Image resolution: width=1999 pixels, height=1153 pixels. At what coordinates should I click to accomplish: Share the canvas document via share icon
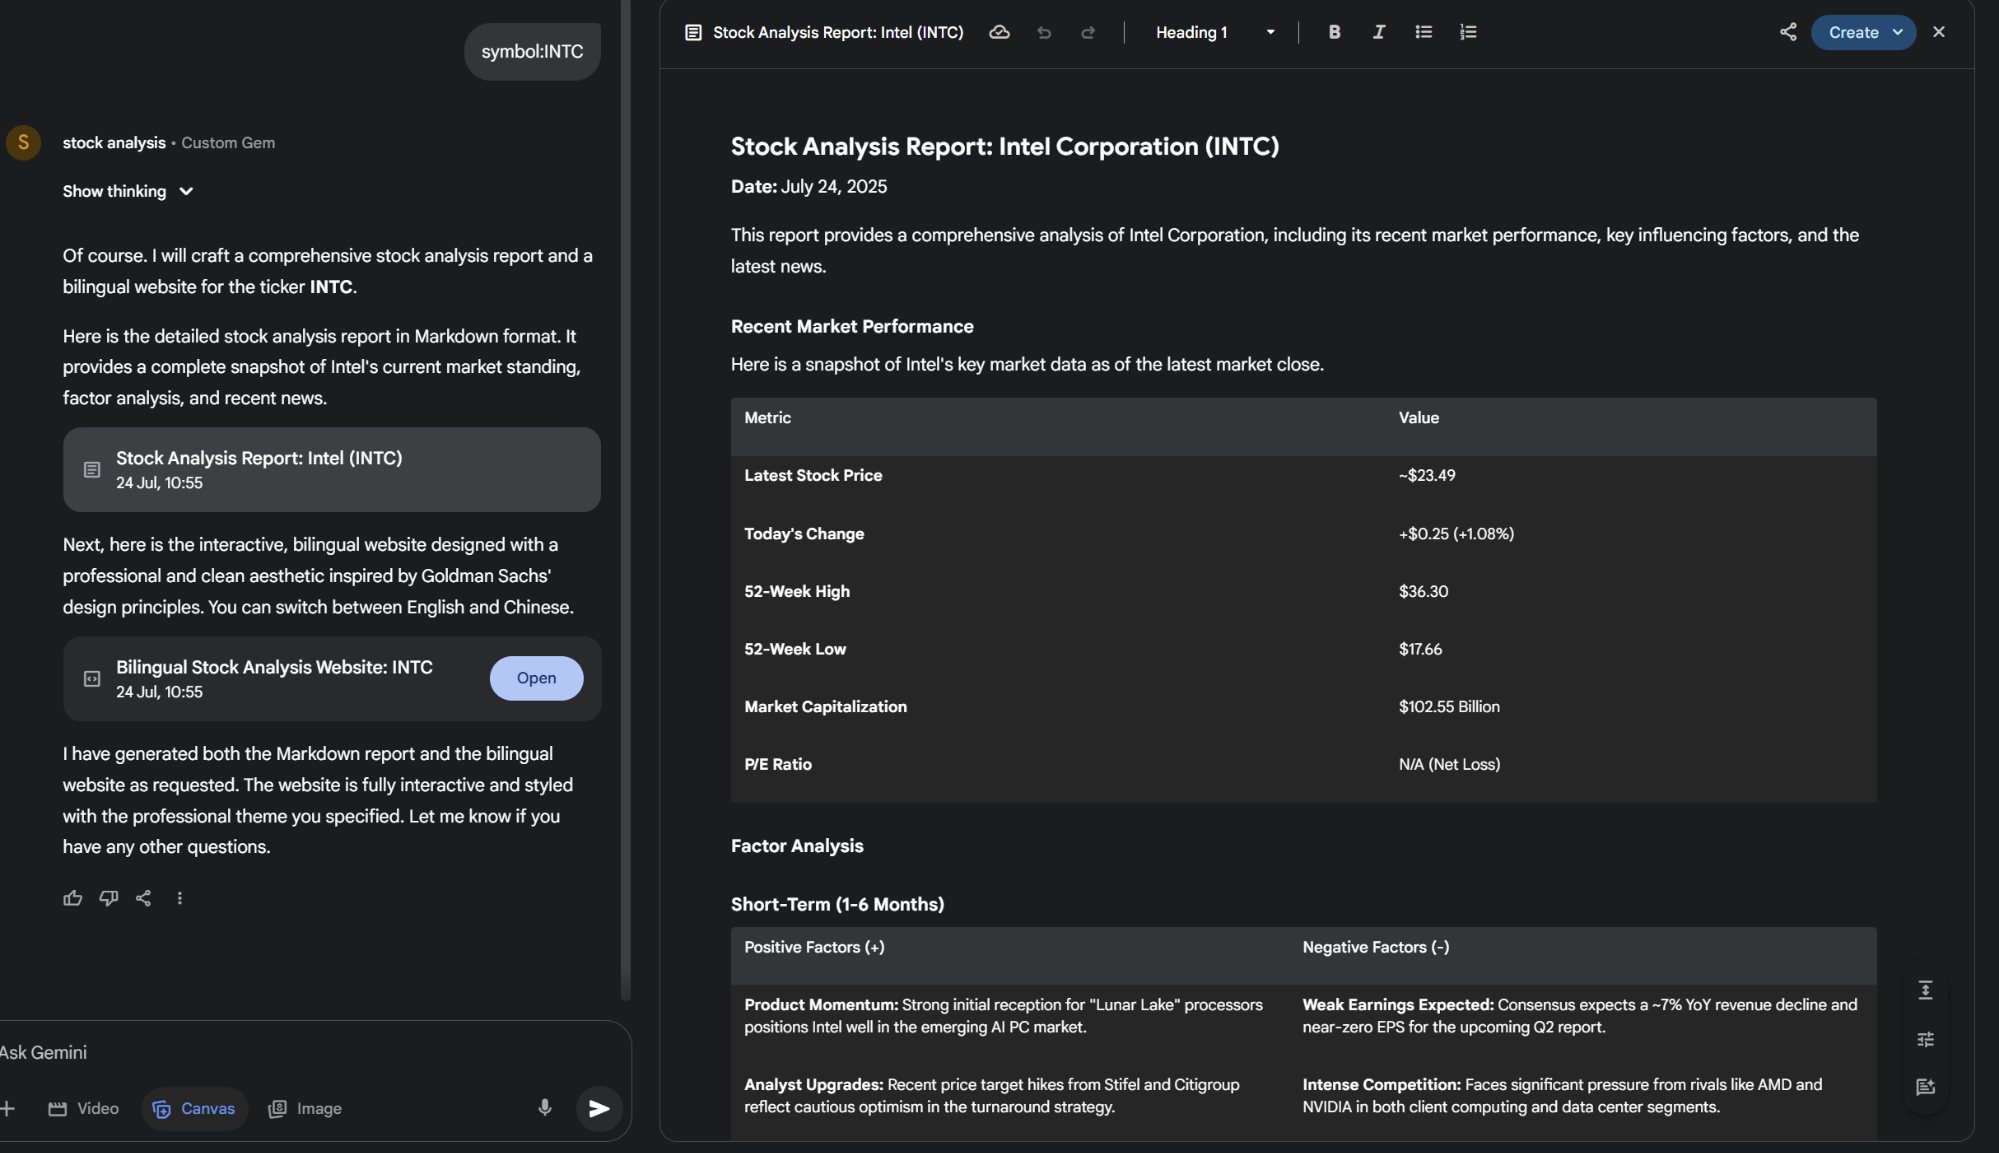click(1788, 32)
